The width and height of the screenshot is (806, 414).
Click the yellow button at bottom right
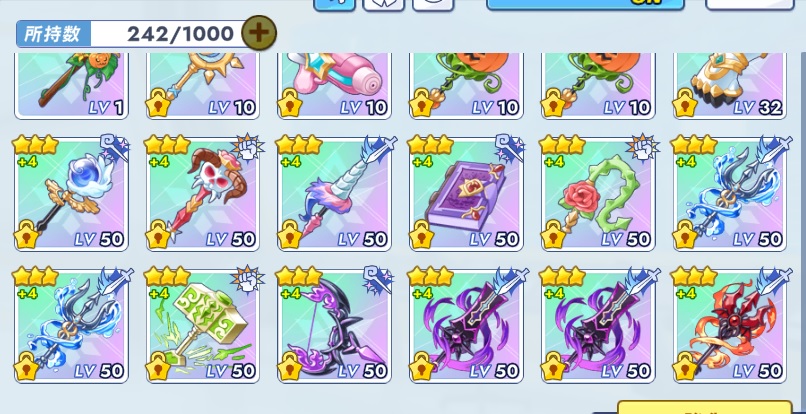[704, 407]
